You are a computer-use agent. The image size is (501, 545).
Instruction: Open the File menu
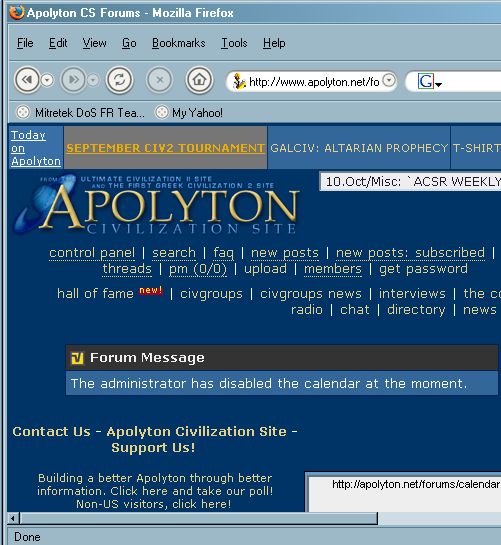click(25, 43)
